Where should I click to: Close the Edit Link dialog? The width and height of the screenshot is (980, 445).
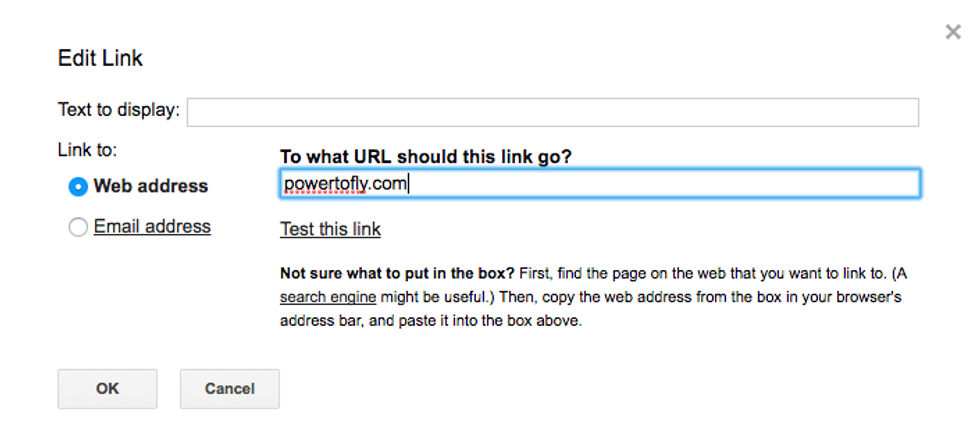pos(953,33)
